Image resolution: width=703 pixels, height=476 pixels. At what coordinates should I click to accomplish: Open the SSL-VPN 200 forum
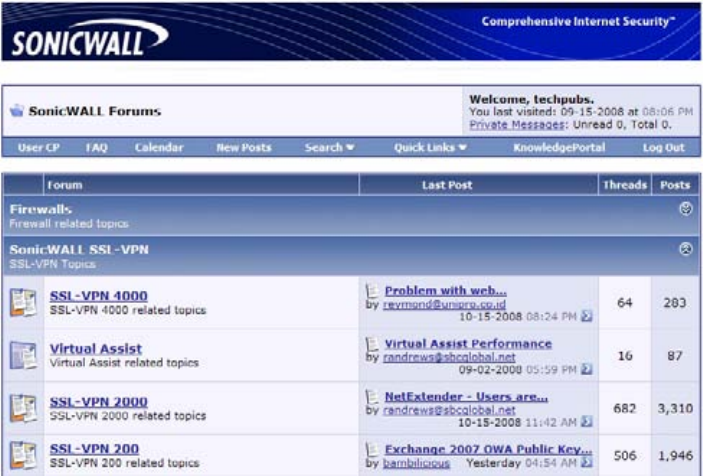94,449
